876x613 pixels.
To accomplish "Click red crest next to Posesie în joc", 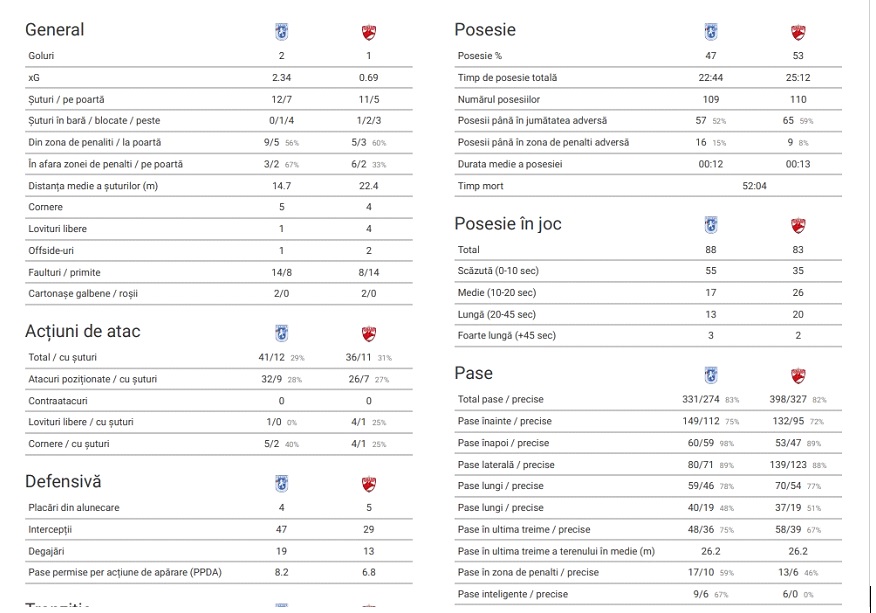I will pos(798,226).
